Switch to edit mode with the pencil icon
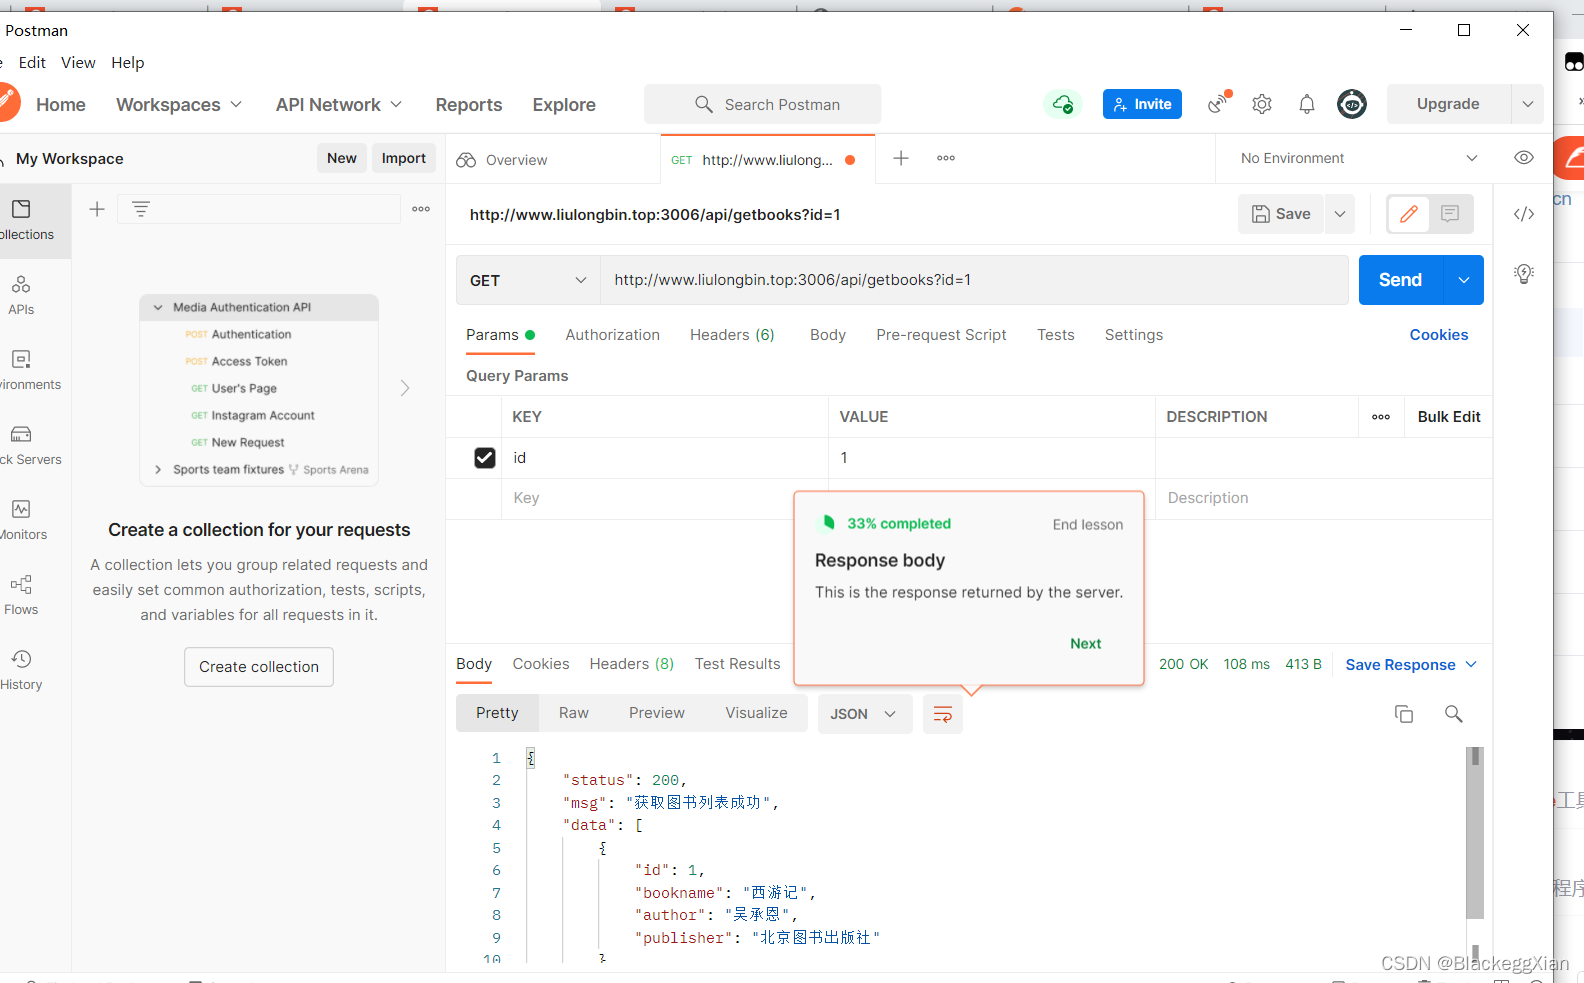1584x983 pixels. click(x=1409, y=214)
